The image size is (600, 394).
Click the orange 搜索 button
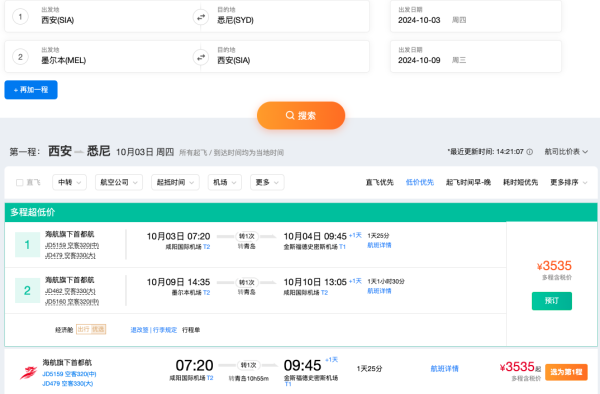301,116
